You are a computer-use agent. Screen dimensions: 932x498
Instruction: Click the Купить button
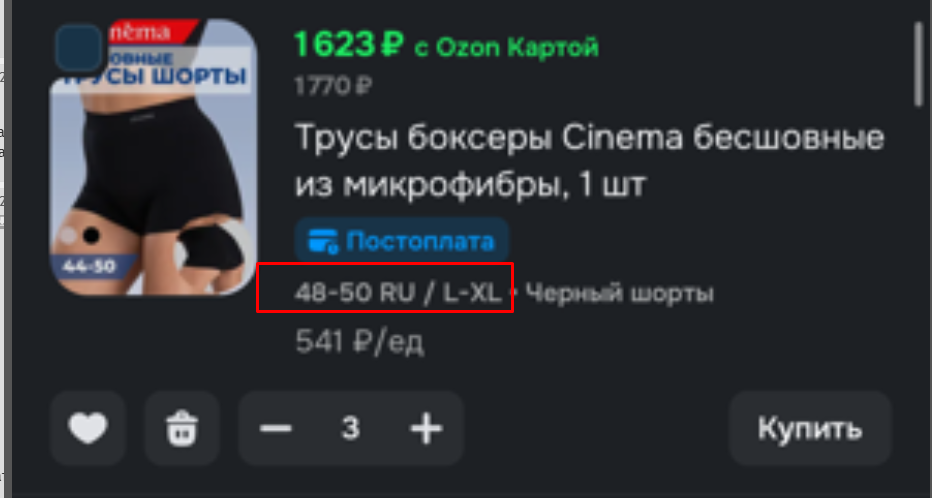(810, 428)
